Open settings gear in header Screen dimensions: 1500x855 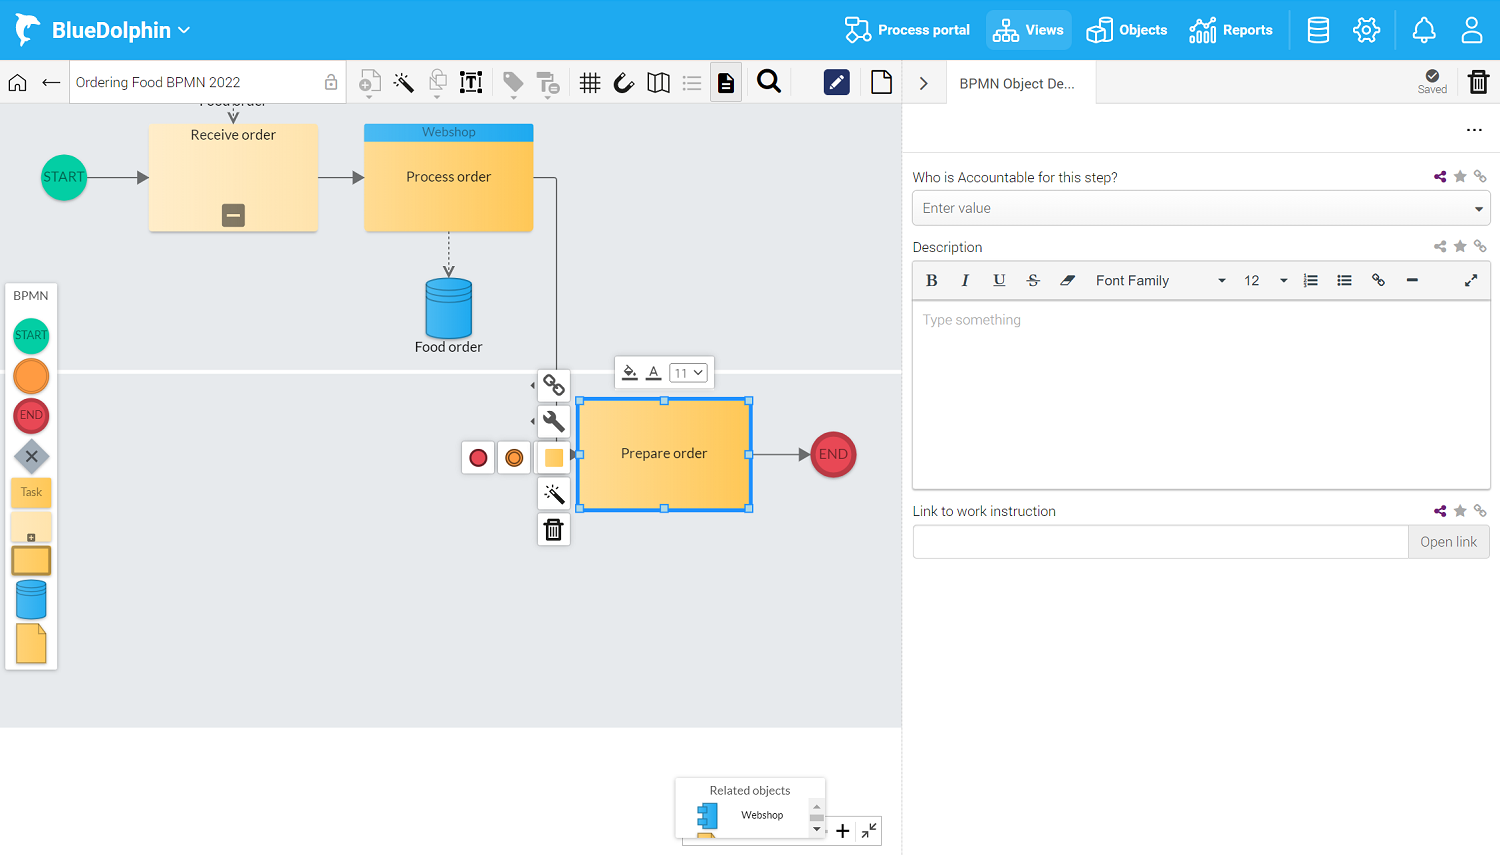(x=1366, y=30)
